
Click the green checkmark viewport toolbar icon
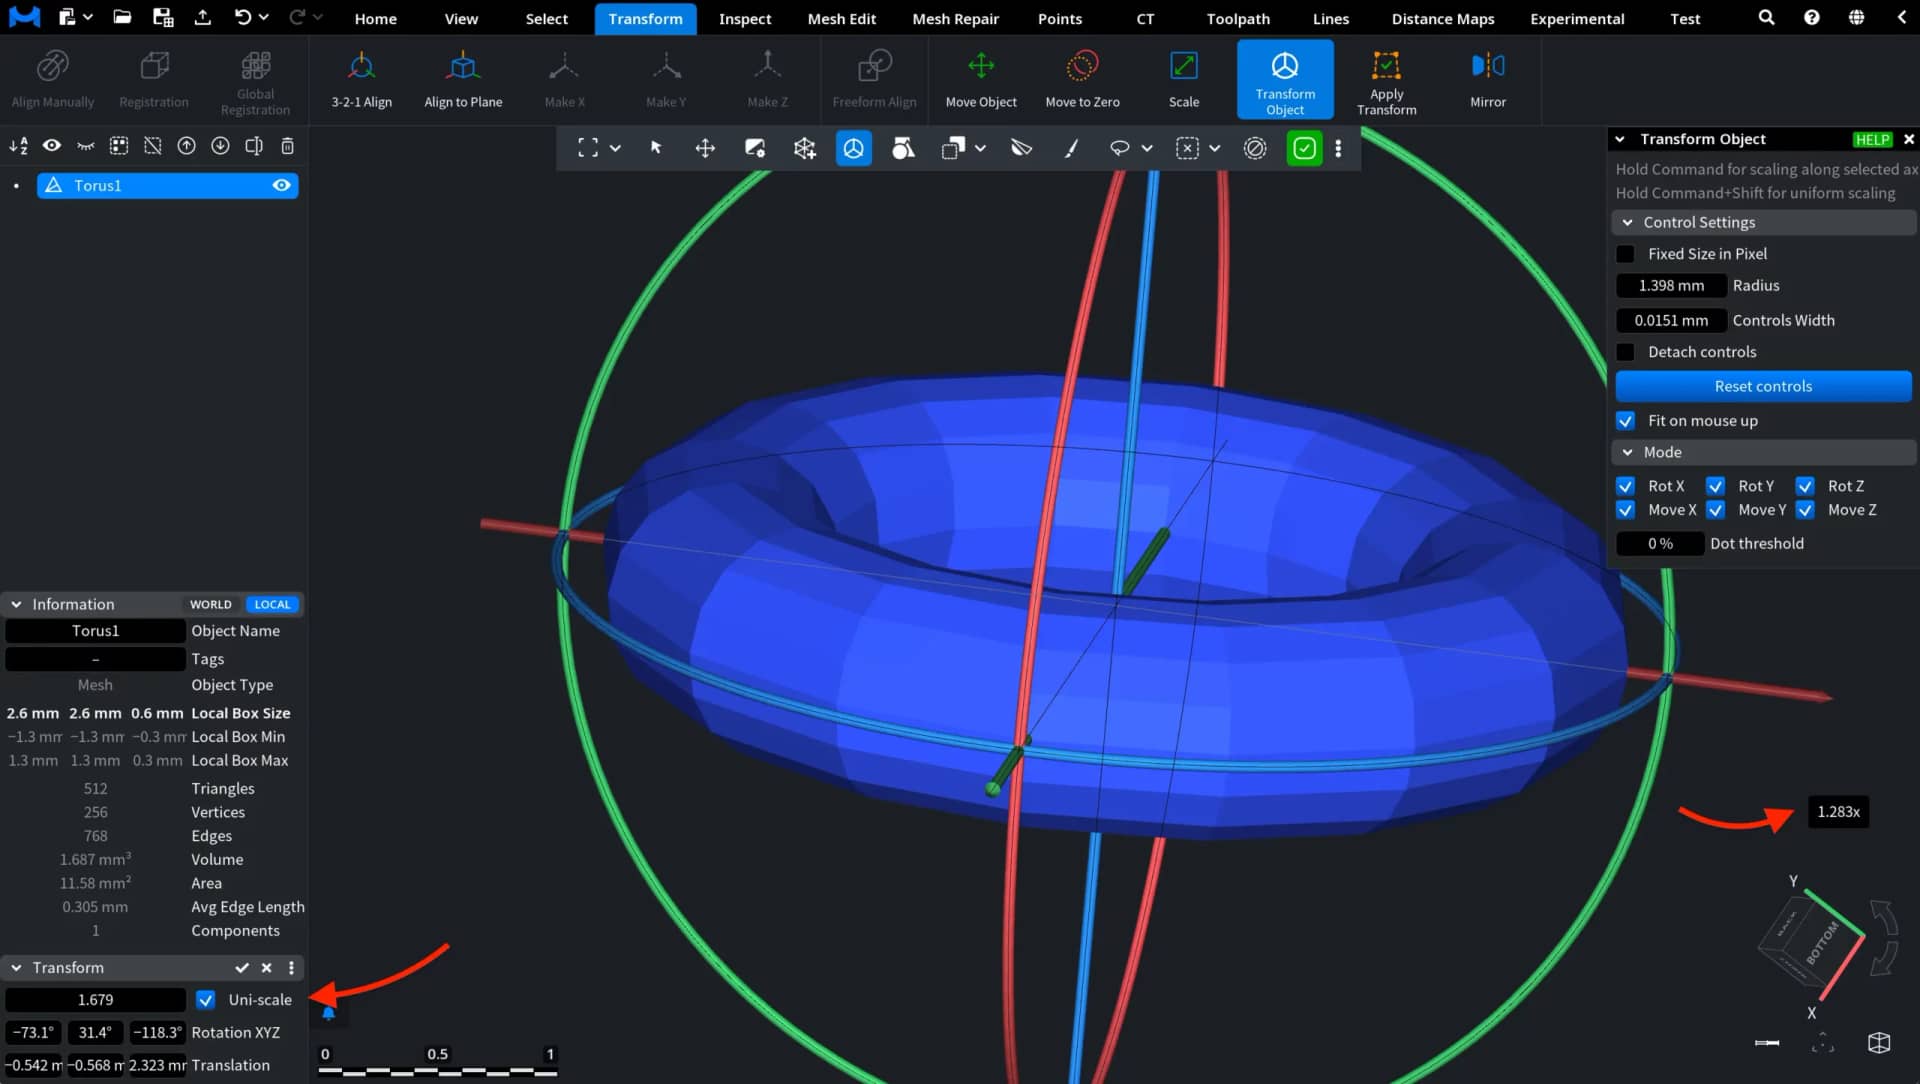point(1304,148)
